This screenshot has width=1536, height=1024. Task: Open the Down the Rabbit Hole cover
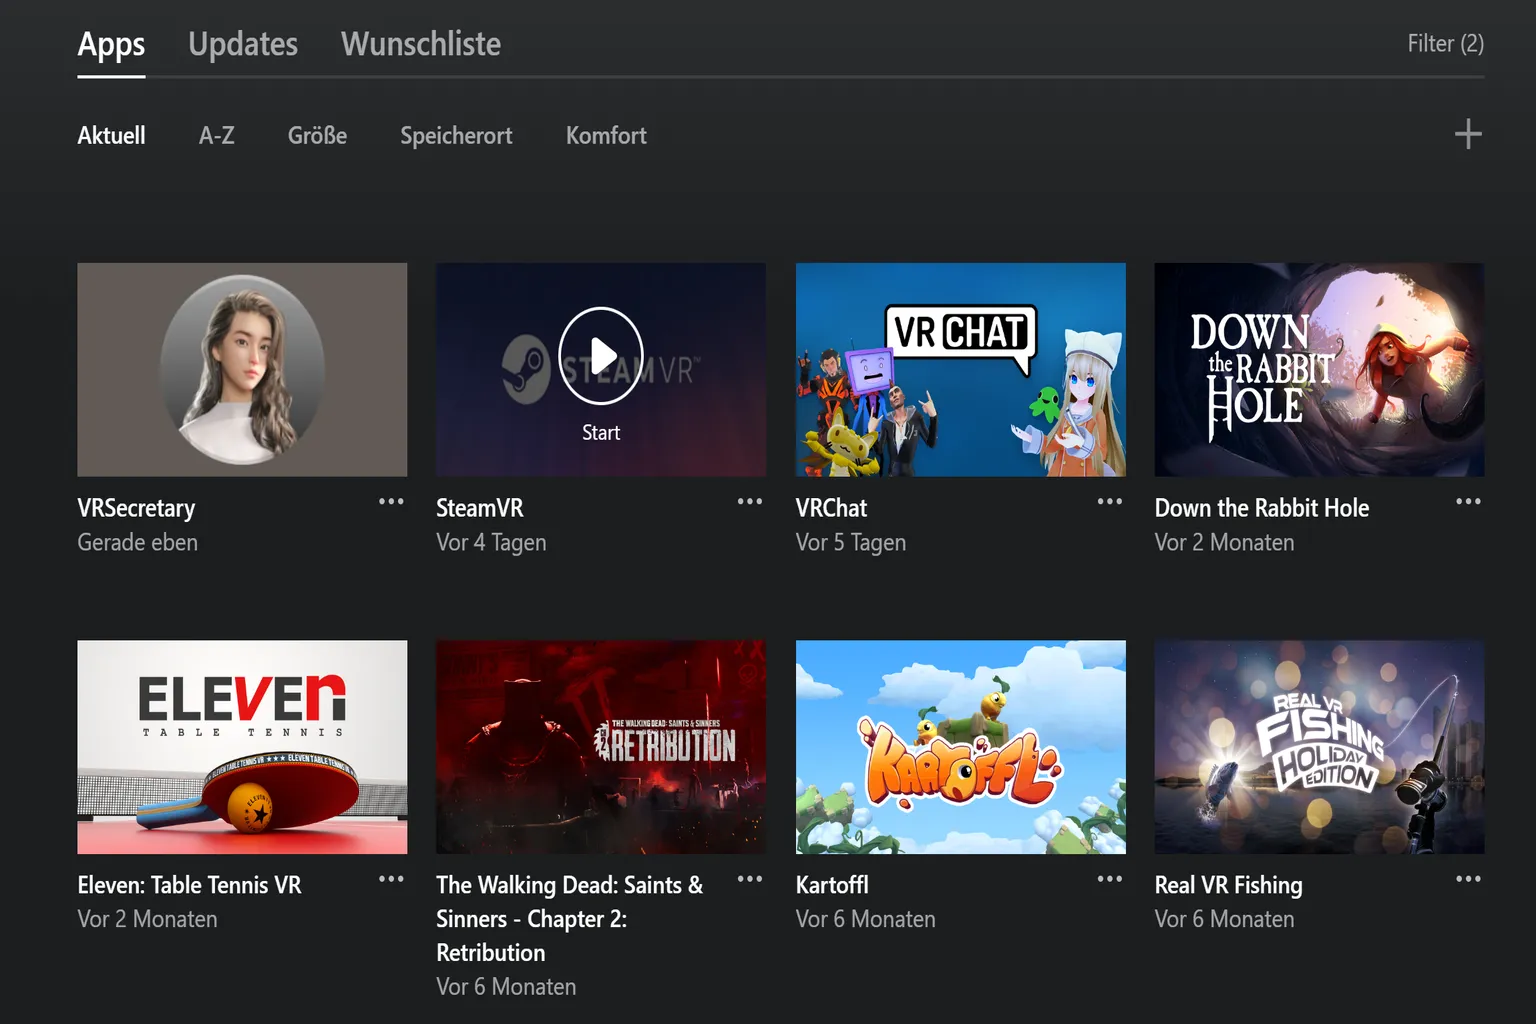[1319, 370]
